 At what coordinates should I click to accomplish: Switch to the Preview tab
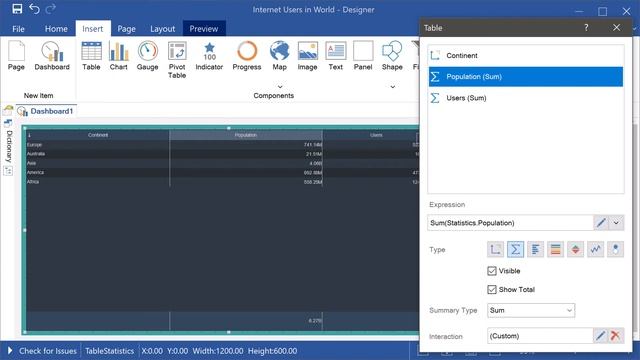coord(204,29)
